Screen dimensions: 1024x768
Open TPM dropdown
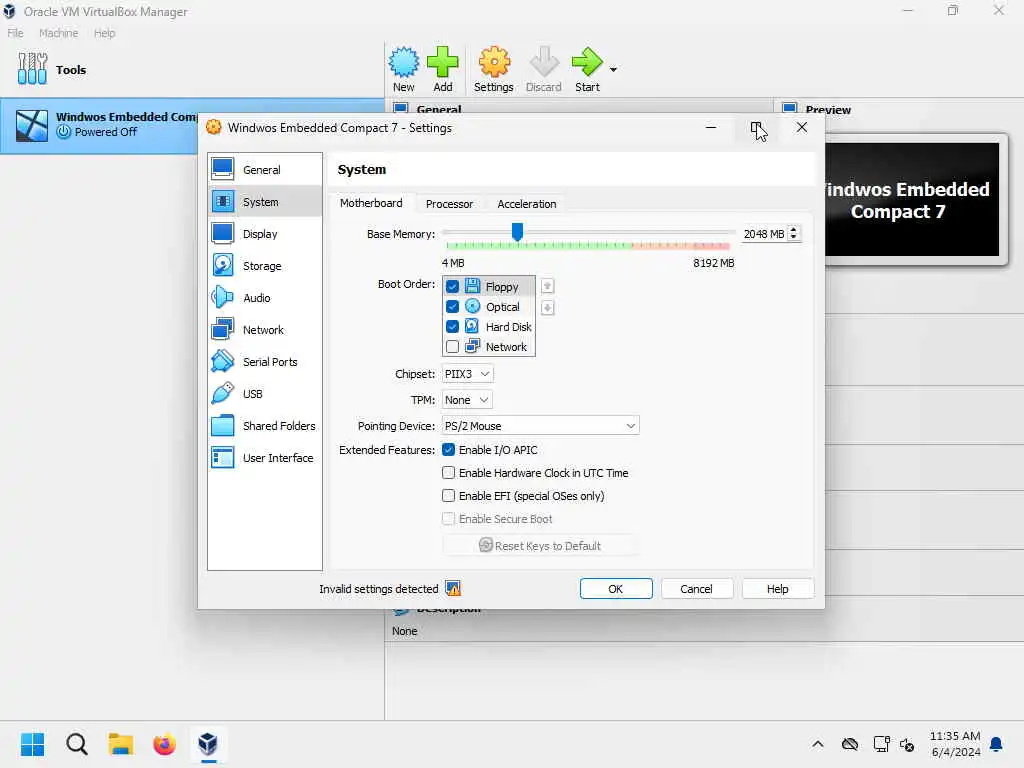tap(467, 400)
